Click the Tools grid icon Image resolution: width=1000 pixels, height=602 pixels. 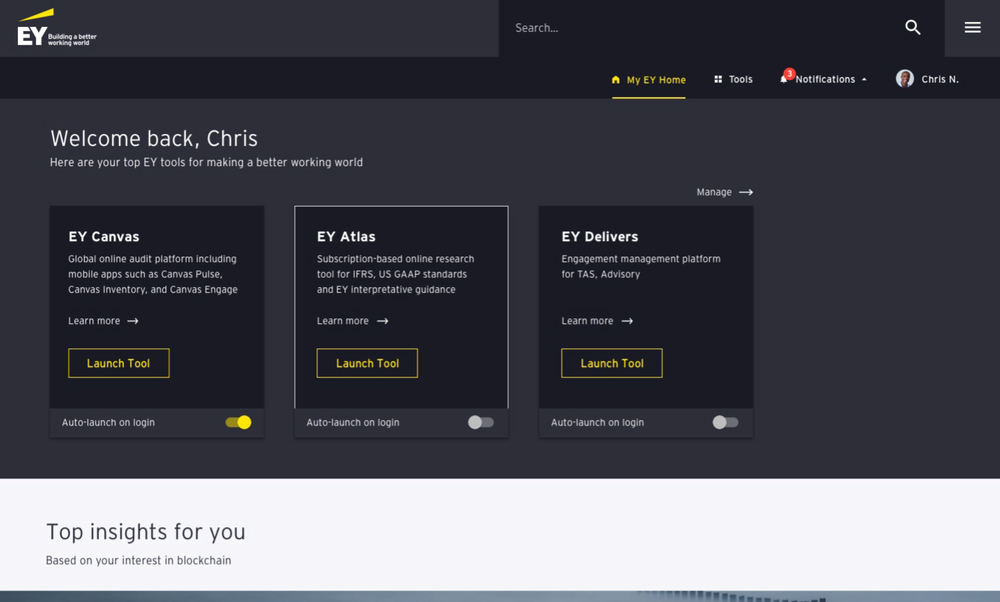coord(718,79)
